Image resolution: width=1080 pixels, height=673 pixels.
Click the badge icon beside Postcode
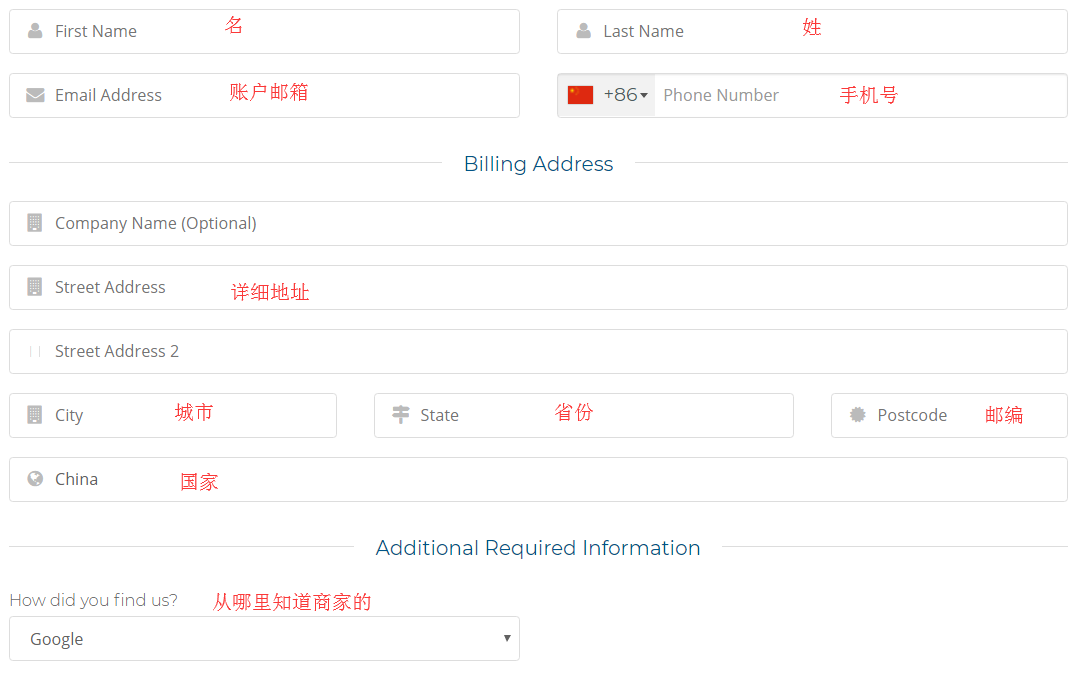click(858, 415)
